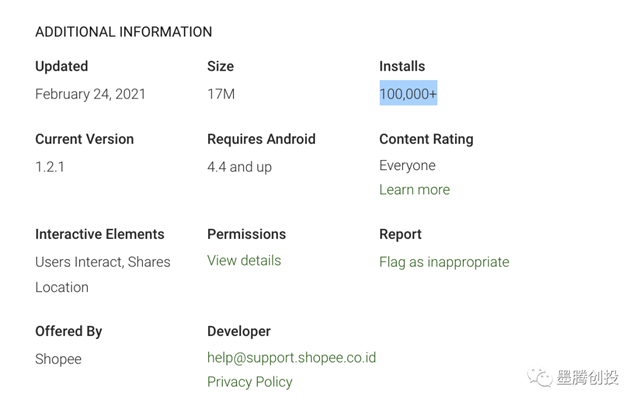Click the Additional Information heading
The height and width of the screenshot is (406, 640).
click(x=123, y=32)
